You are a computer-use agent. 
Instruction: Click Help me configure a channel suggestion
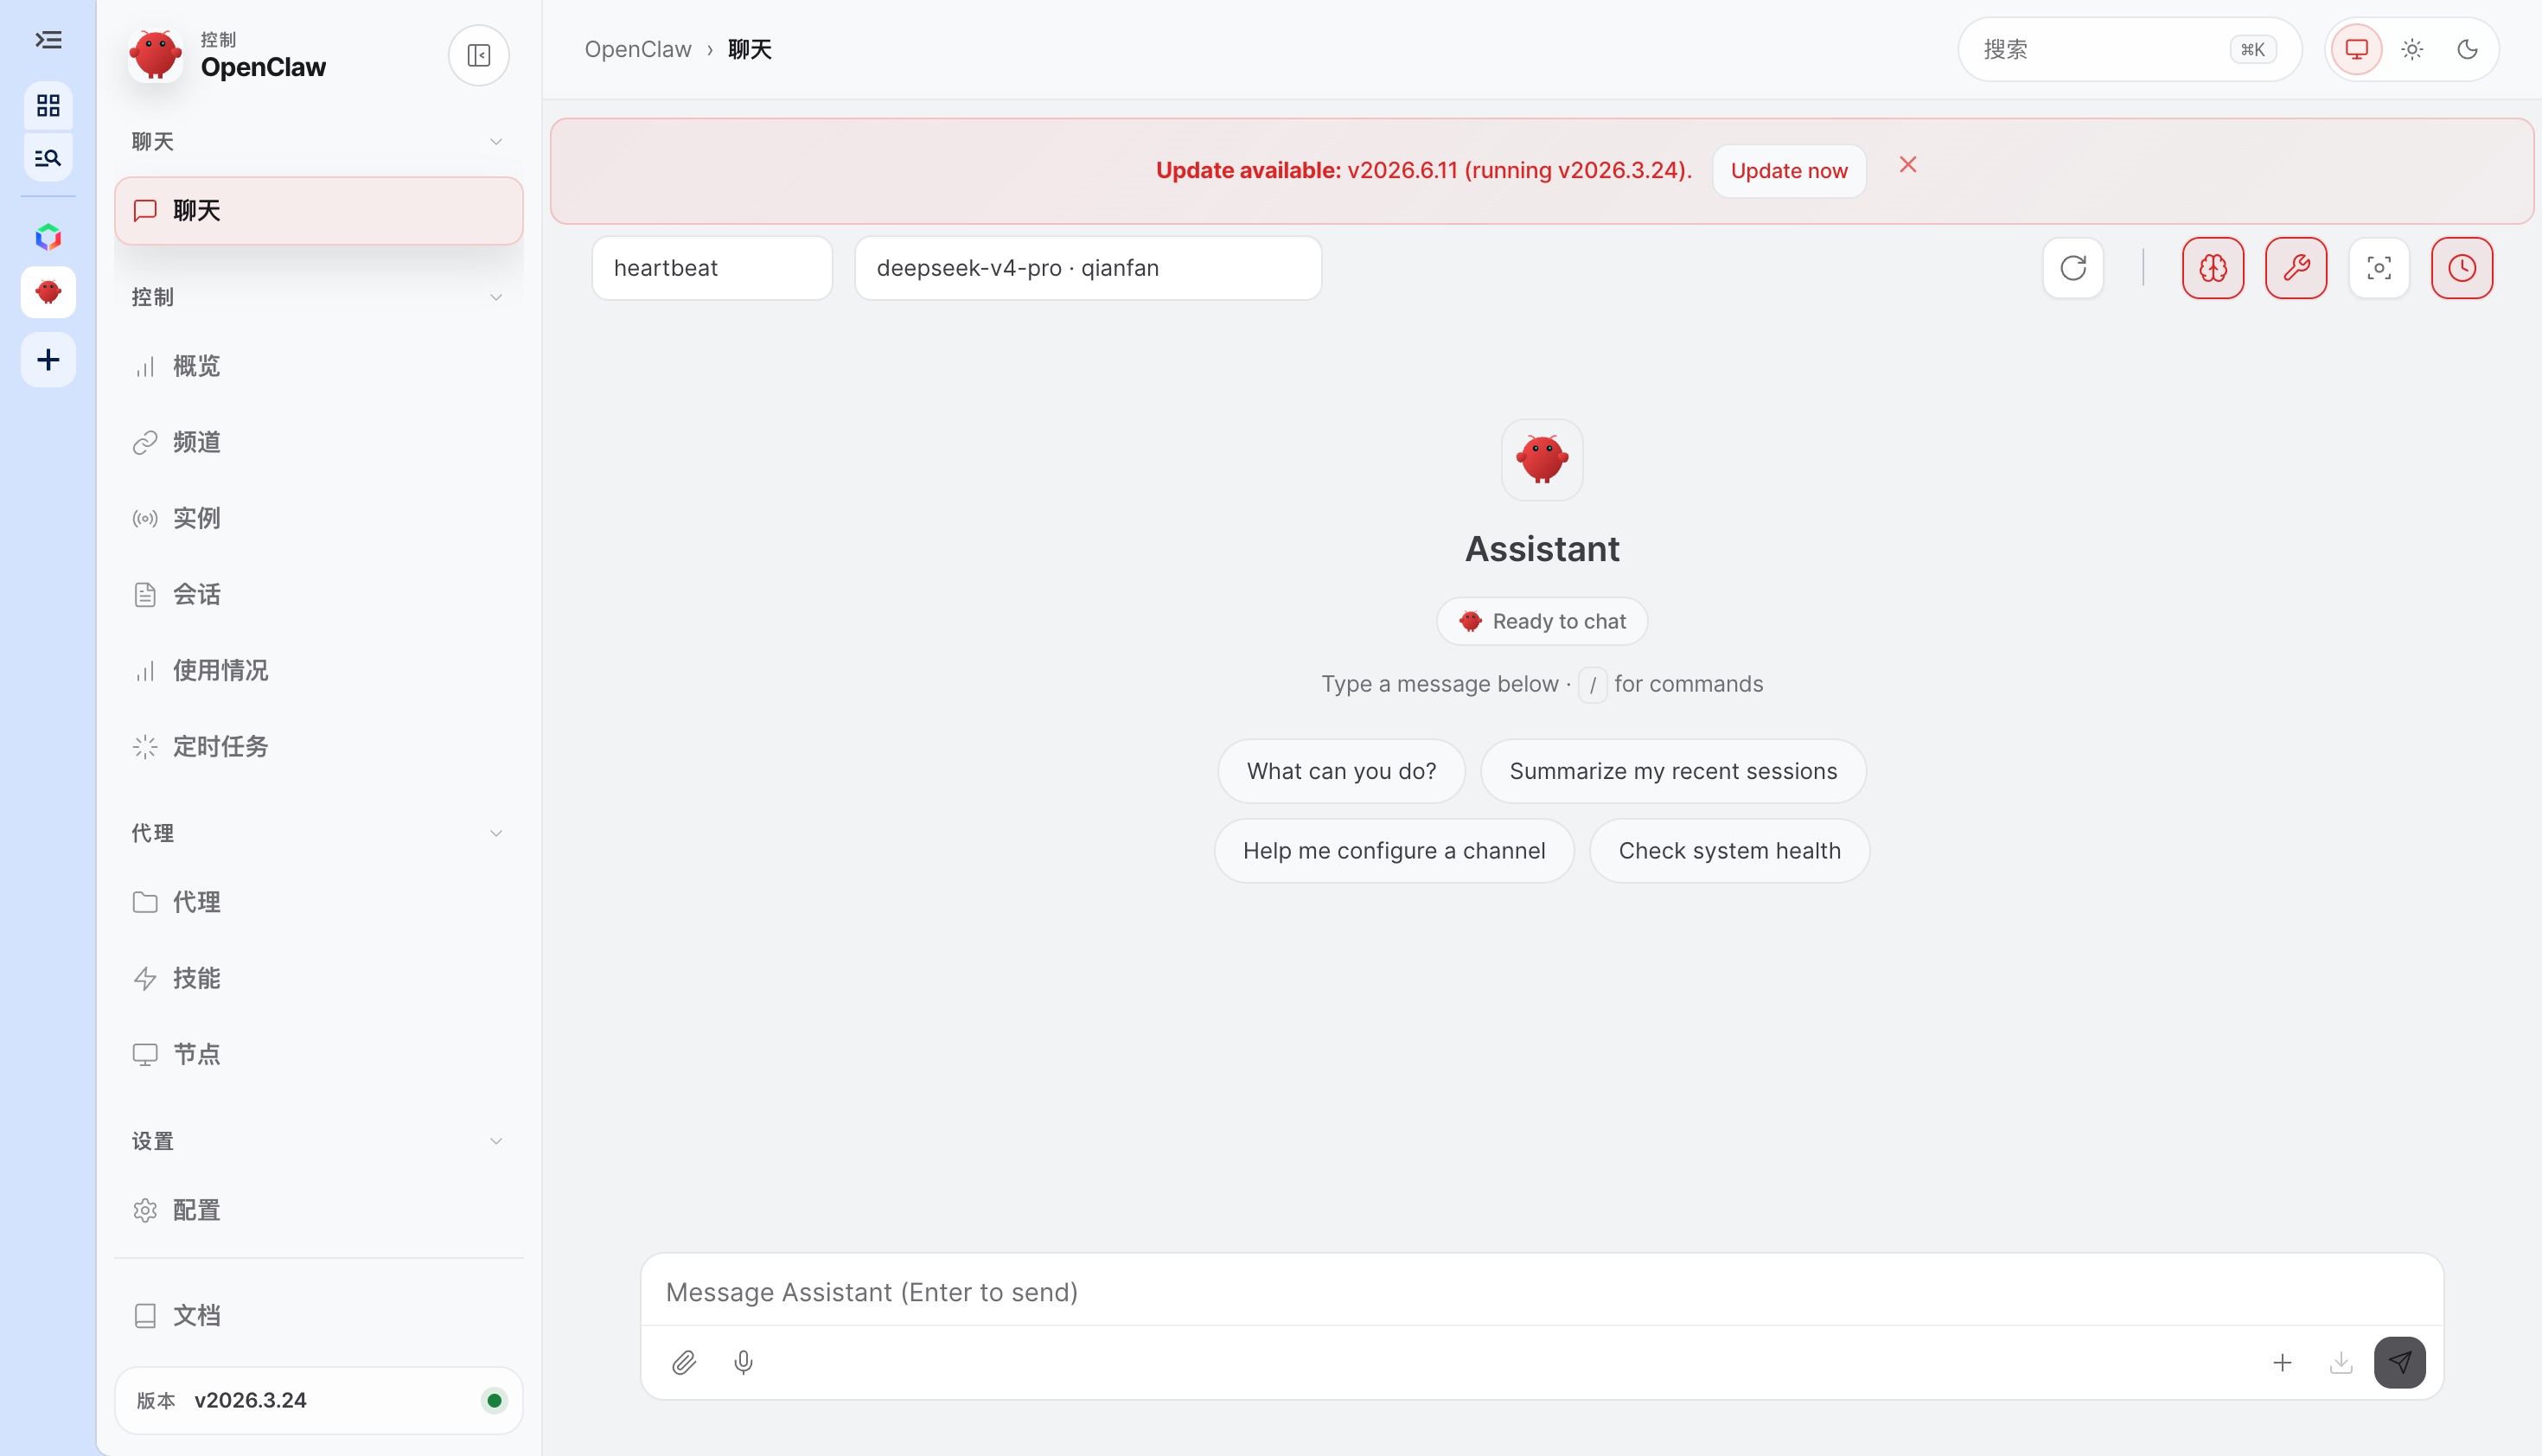1394,851
